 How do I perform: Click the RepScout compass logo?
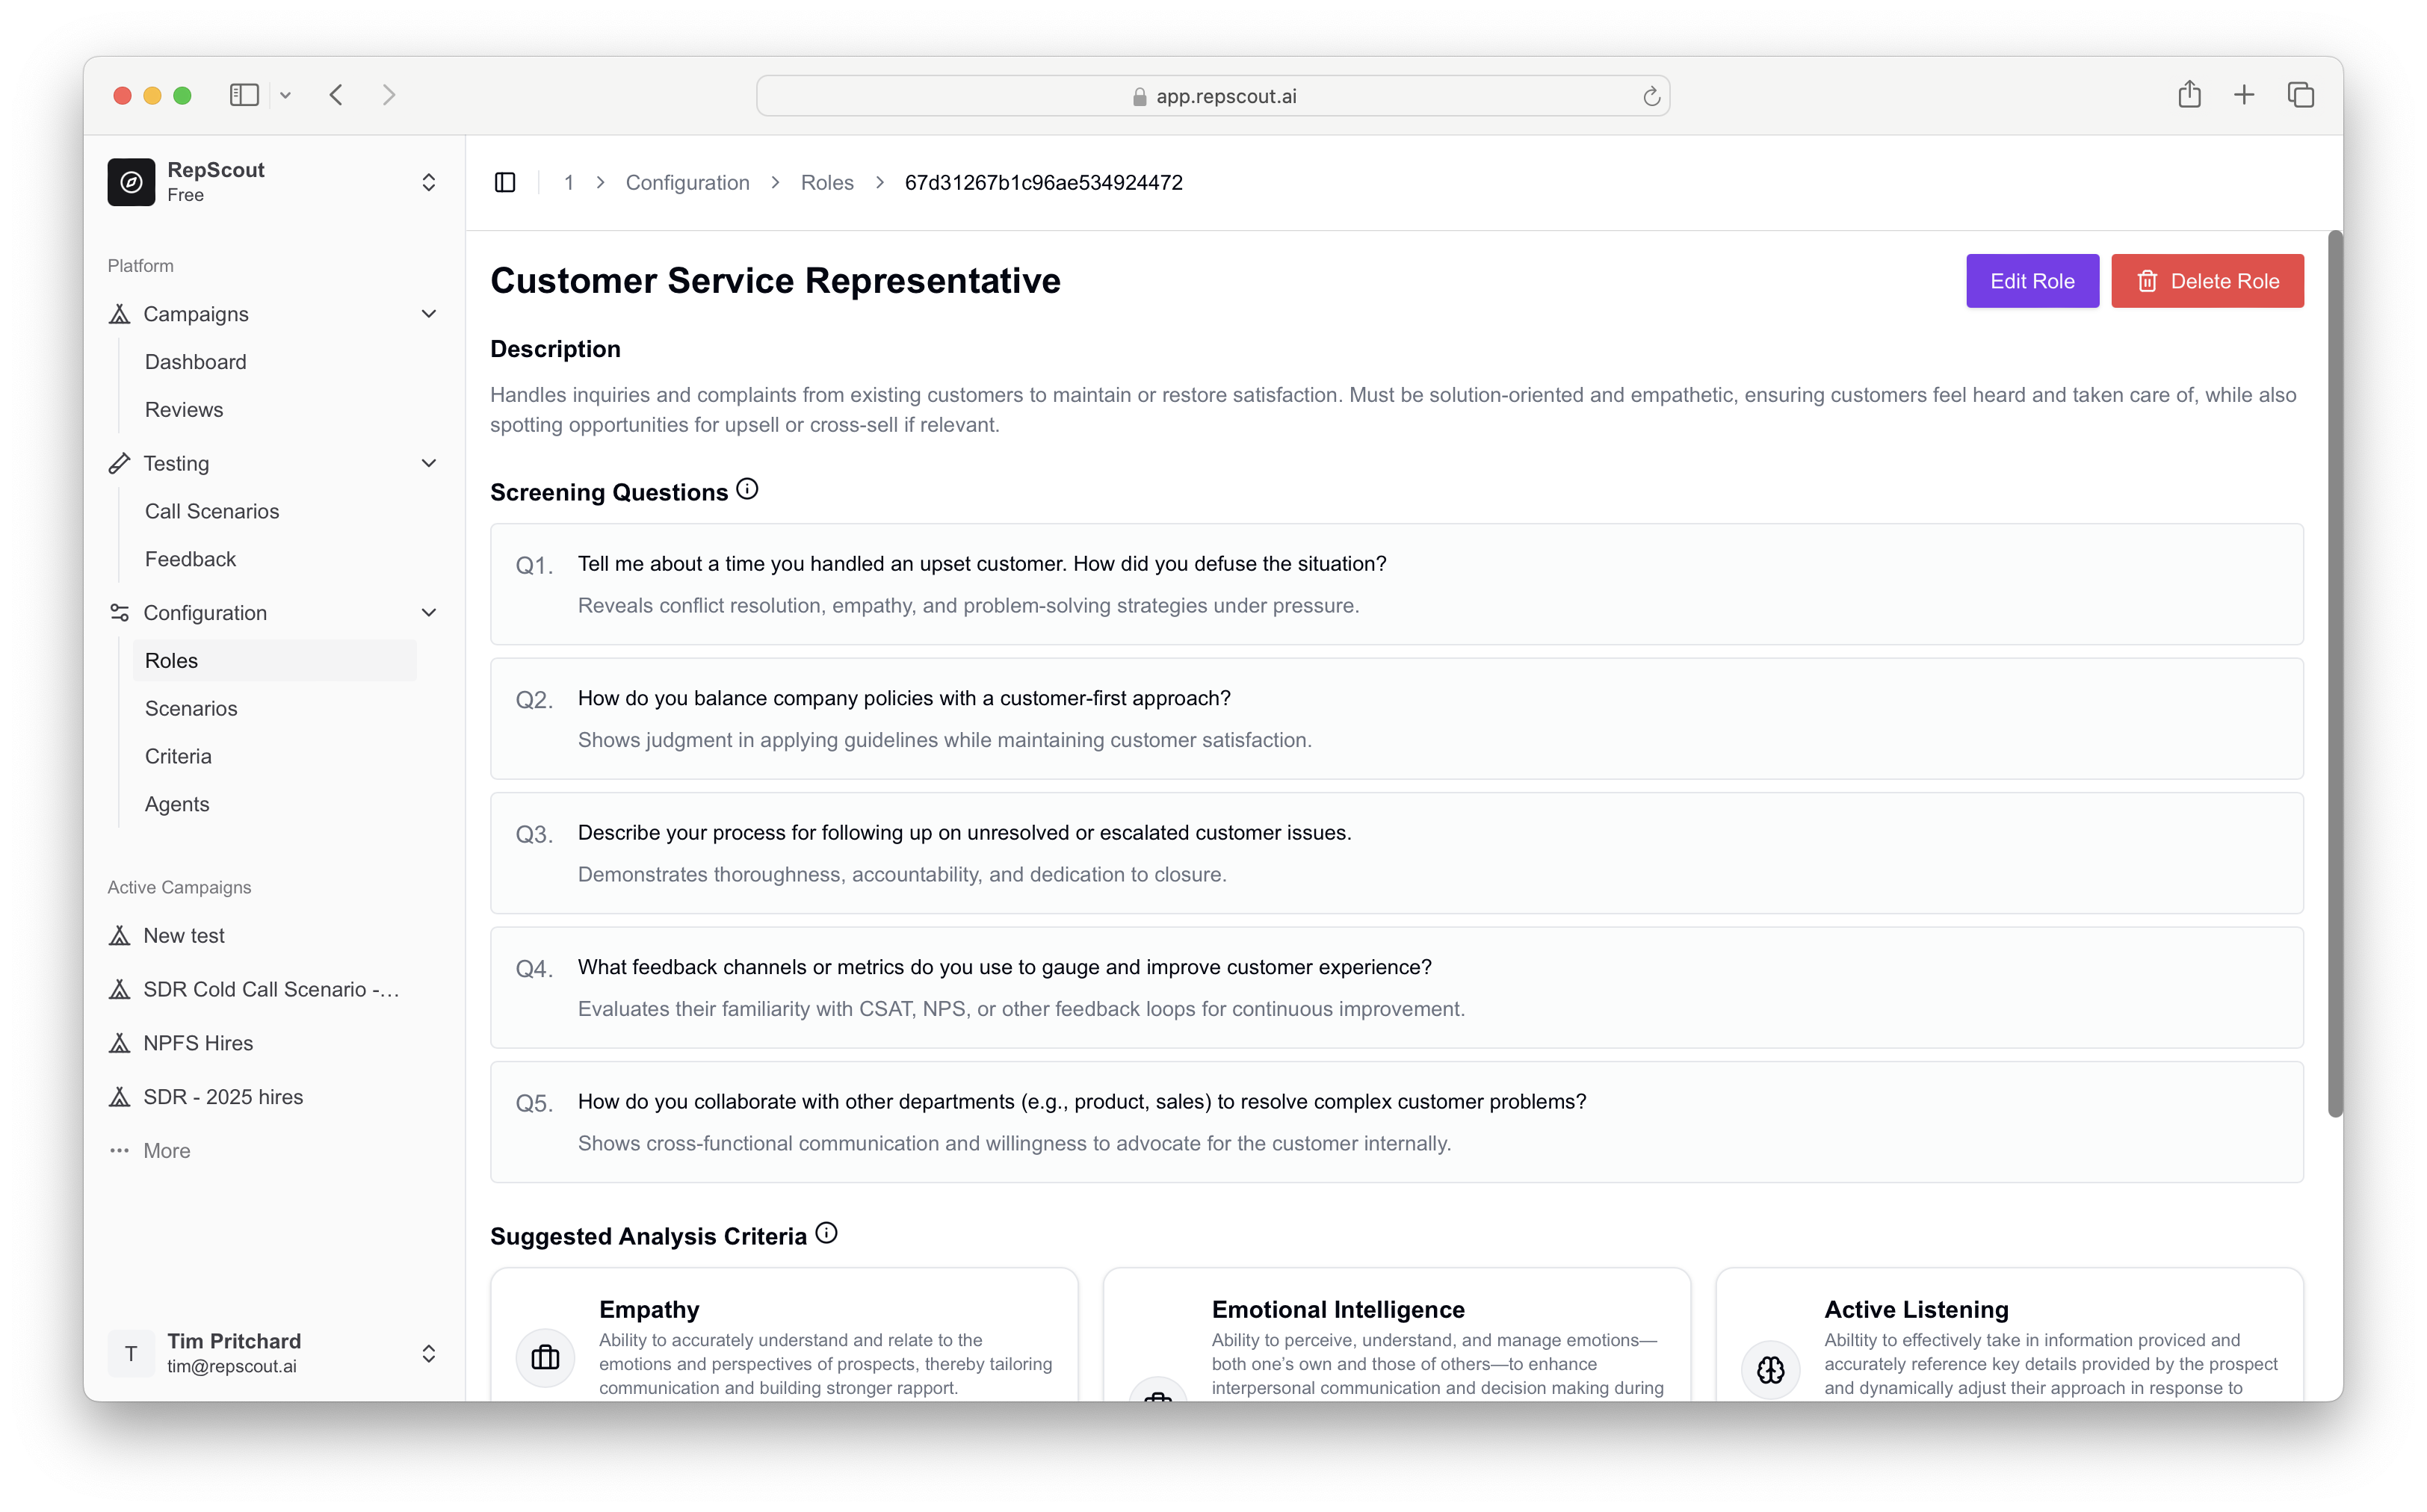(x=131, y=182)
